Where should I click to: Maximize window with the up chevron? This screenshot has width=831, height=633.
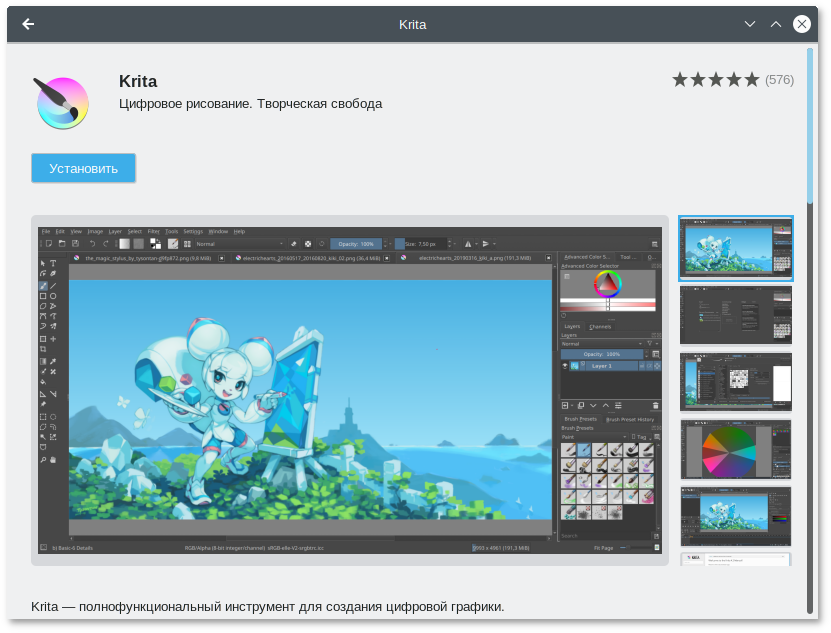click(775, 24)
